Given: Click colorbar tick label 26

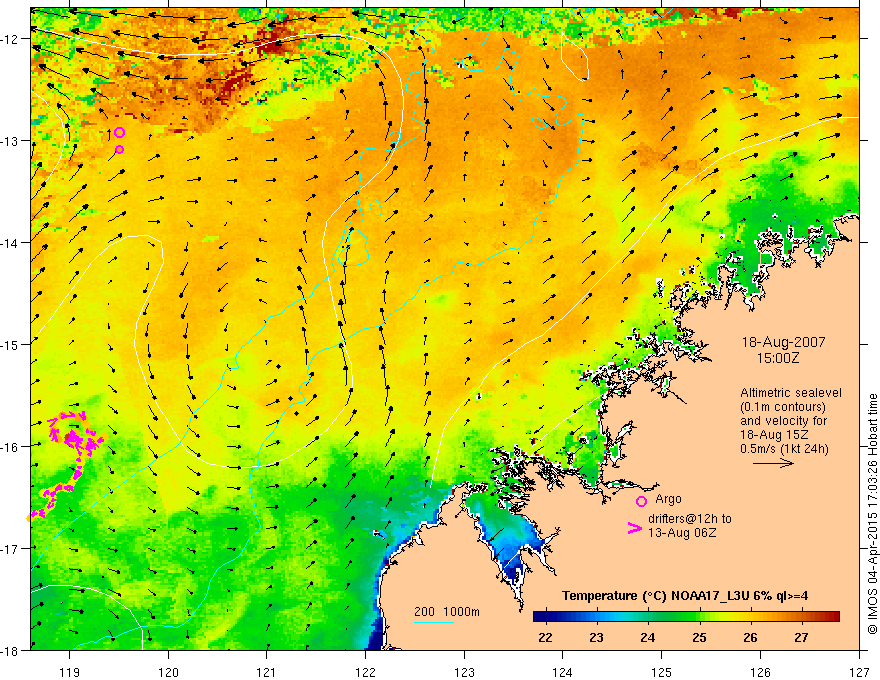Looking at the screenshot, I should click(750, 637).
